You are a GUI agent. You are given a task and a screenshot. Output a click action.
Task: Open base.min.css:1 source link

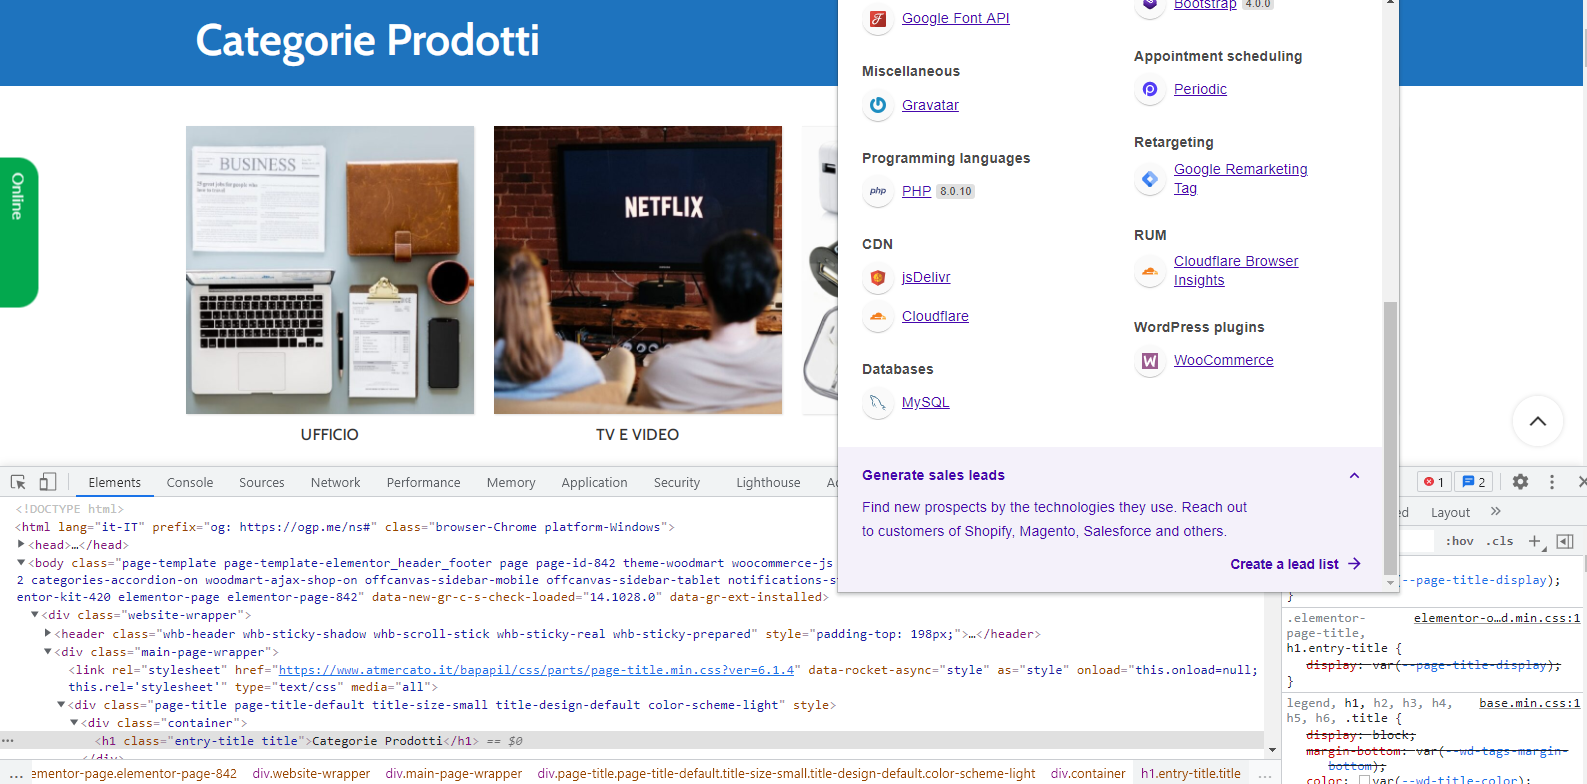coord(1530,703)
